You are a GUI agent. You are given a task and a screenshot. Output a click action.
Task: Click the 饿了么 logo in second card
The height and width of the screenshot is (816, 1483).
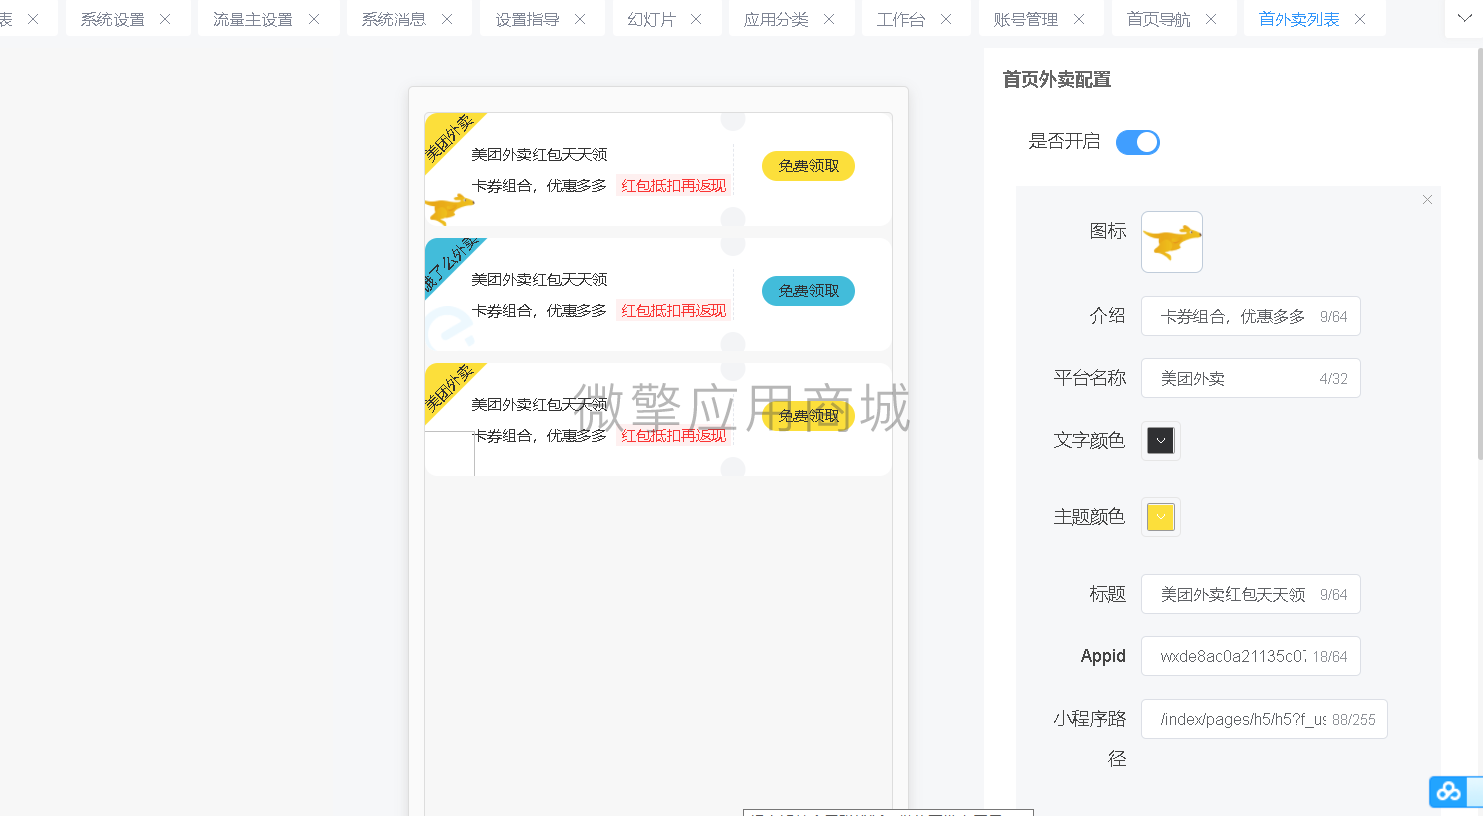[x=449, y=326]
